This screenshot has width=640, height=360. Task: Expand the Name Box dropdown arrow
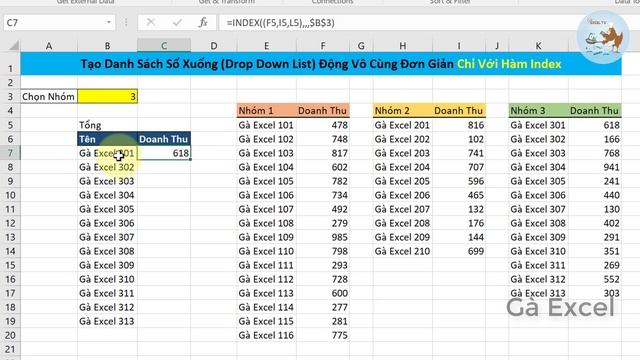tap(109, 22)
